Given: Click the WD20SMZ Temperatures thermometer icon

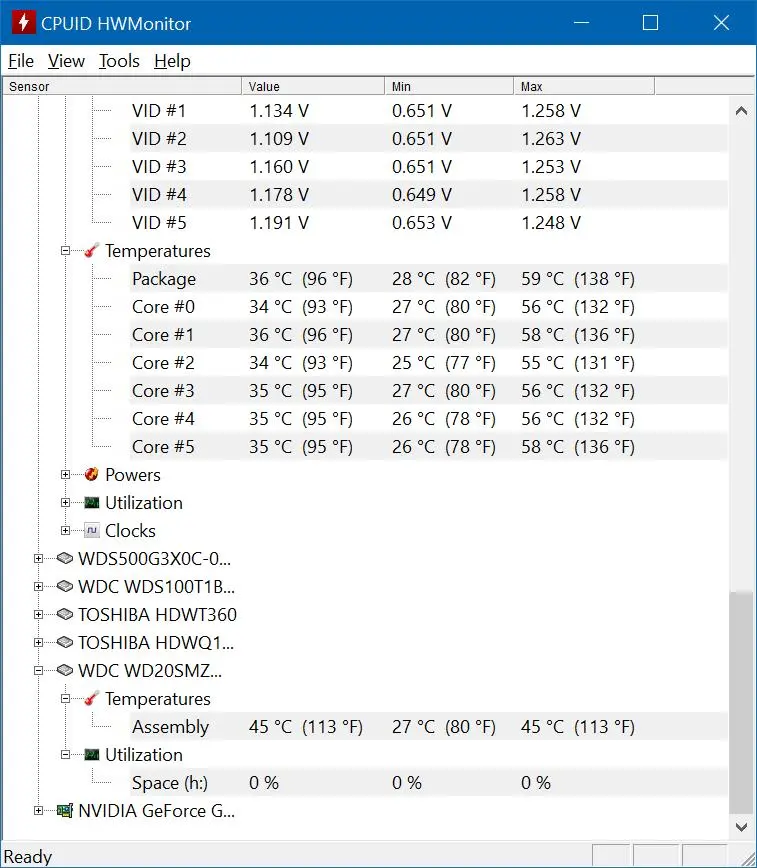Looking at the screenshot, I should 91,699.
